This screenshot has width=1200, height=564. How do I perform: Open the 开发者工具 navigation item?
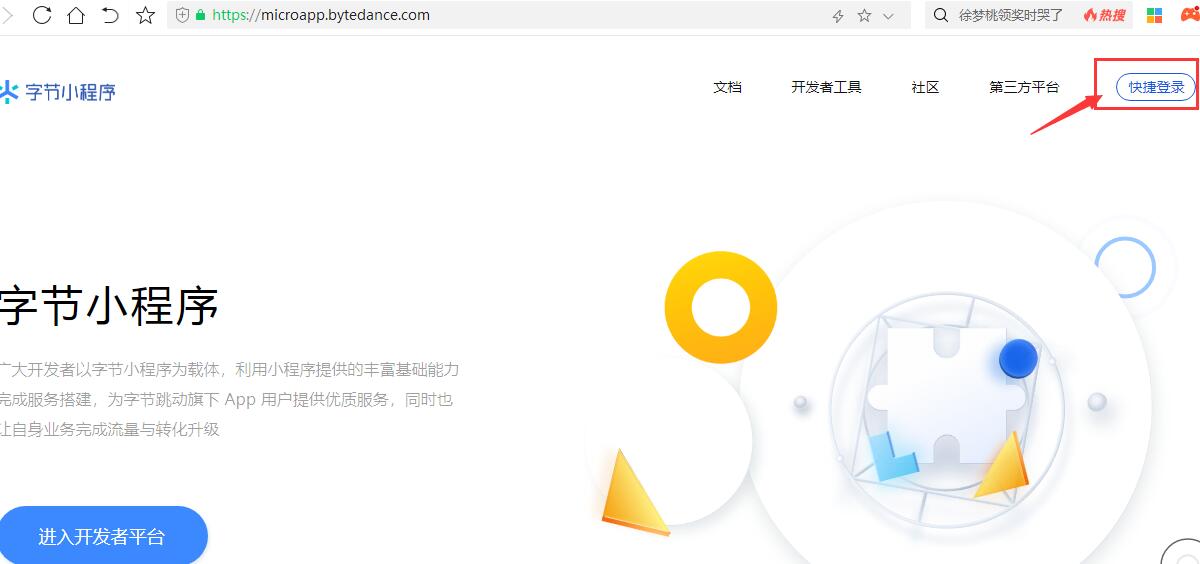826,87
